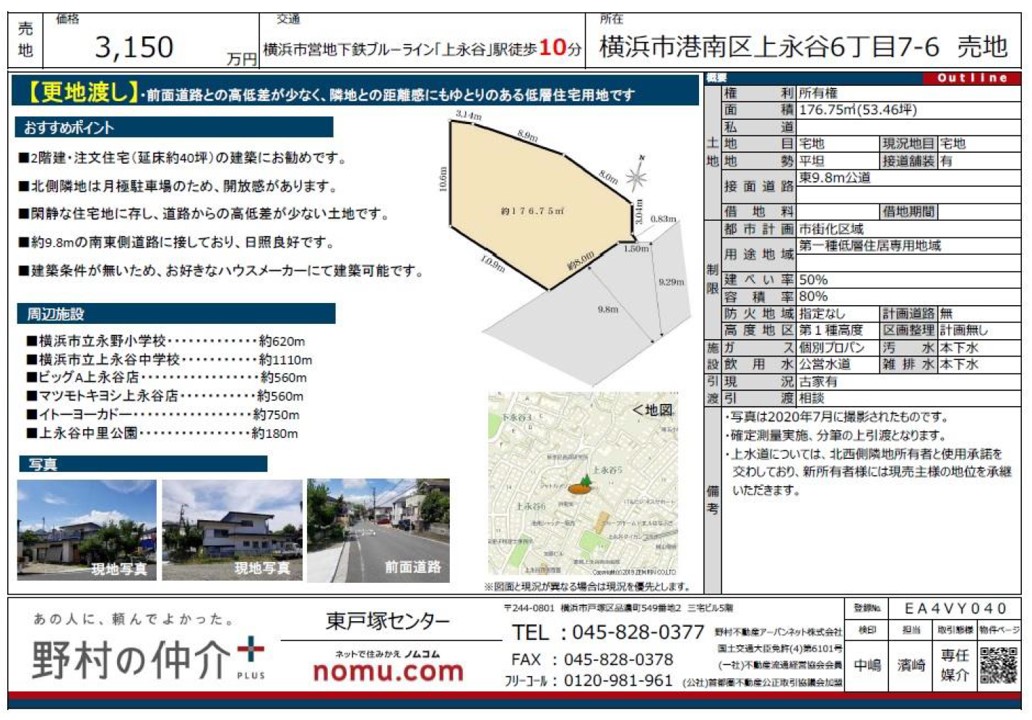Click the red Outline label above the table
1032x720 pixels.
click(971, 78)
